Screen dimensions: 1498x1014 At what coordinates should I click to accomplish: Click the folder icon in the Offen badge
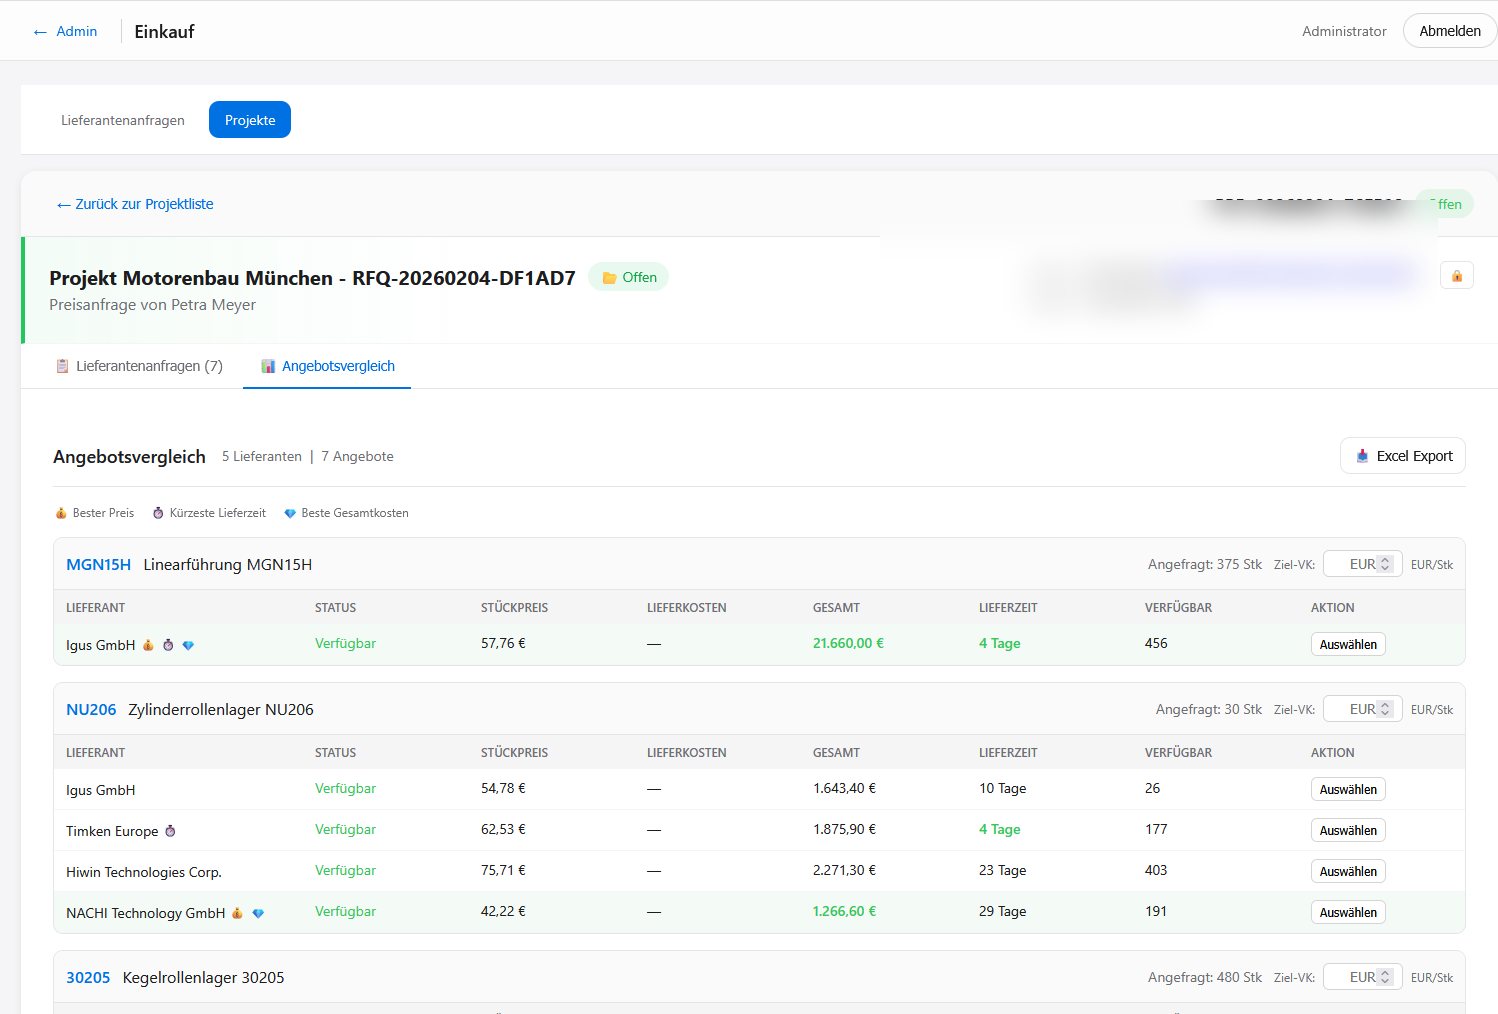click(608, 278)
